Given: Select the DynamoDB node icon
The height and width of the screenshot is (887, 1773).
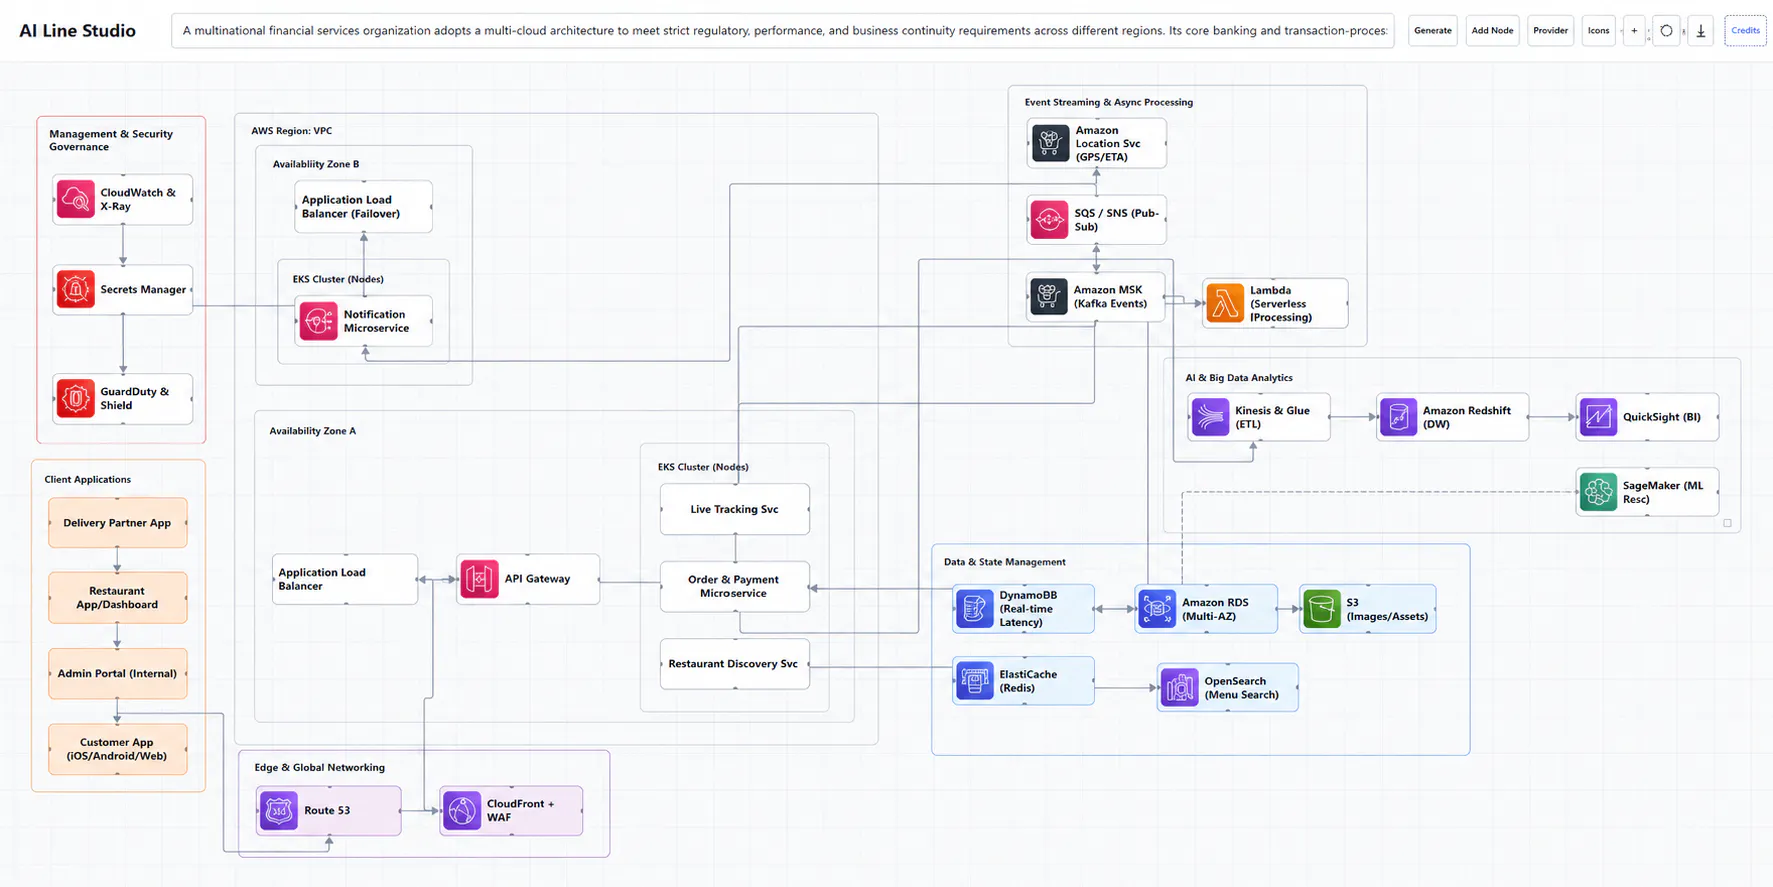Looking at the screenshot, I should (975, 609).
